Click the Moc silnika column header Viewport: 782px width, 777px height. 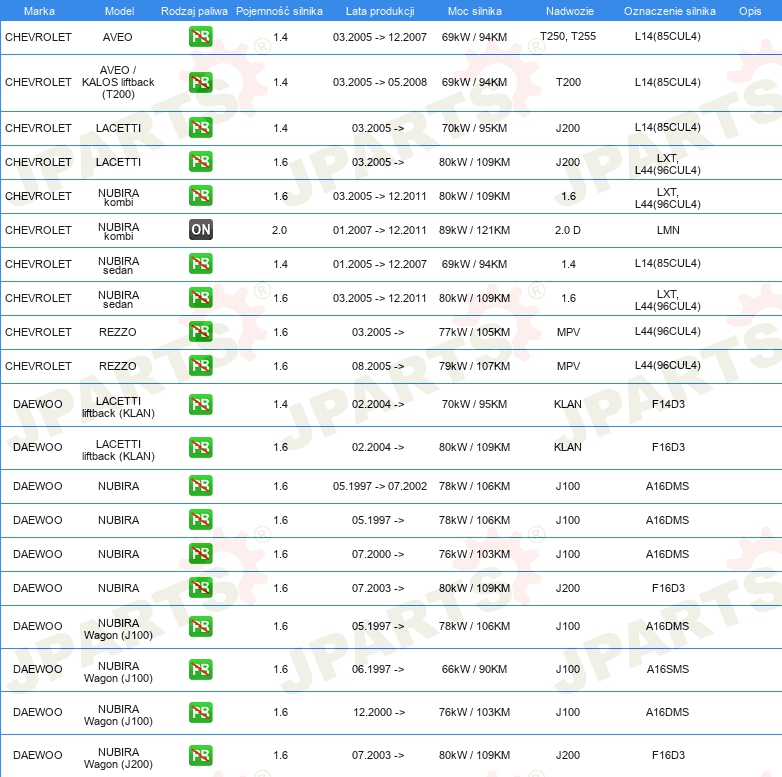[x=474, y=11]
